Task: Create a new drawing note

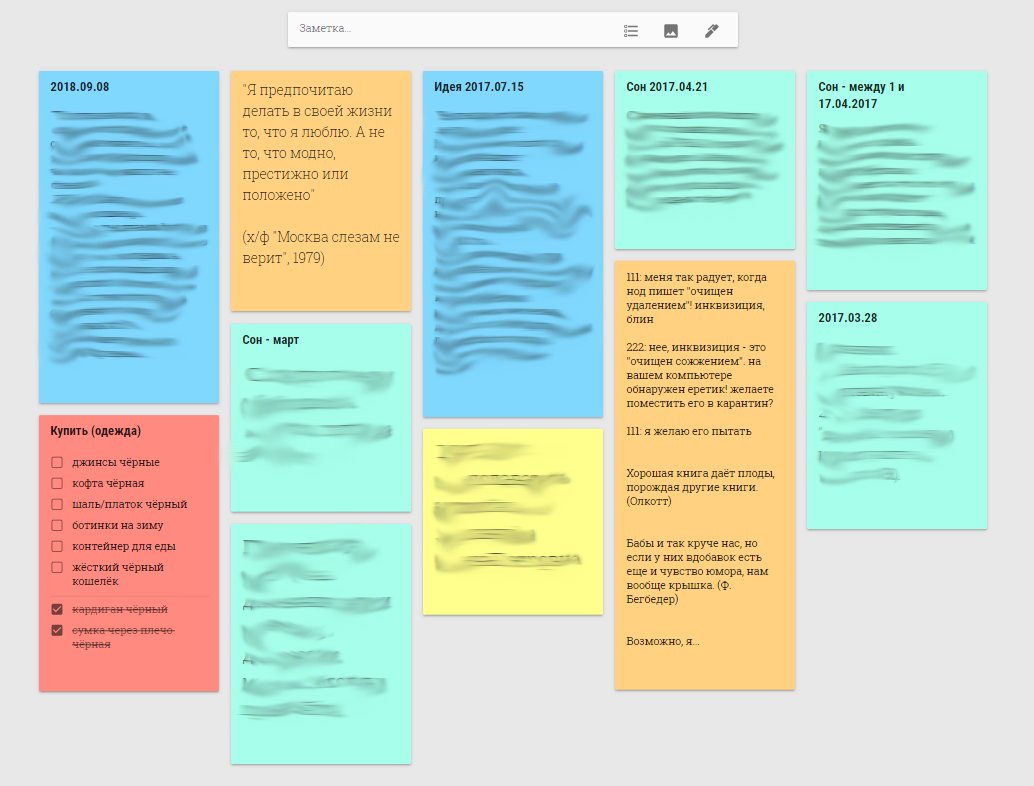Action: click(x=711, y=30)
